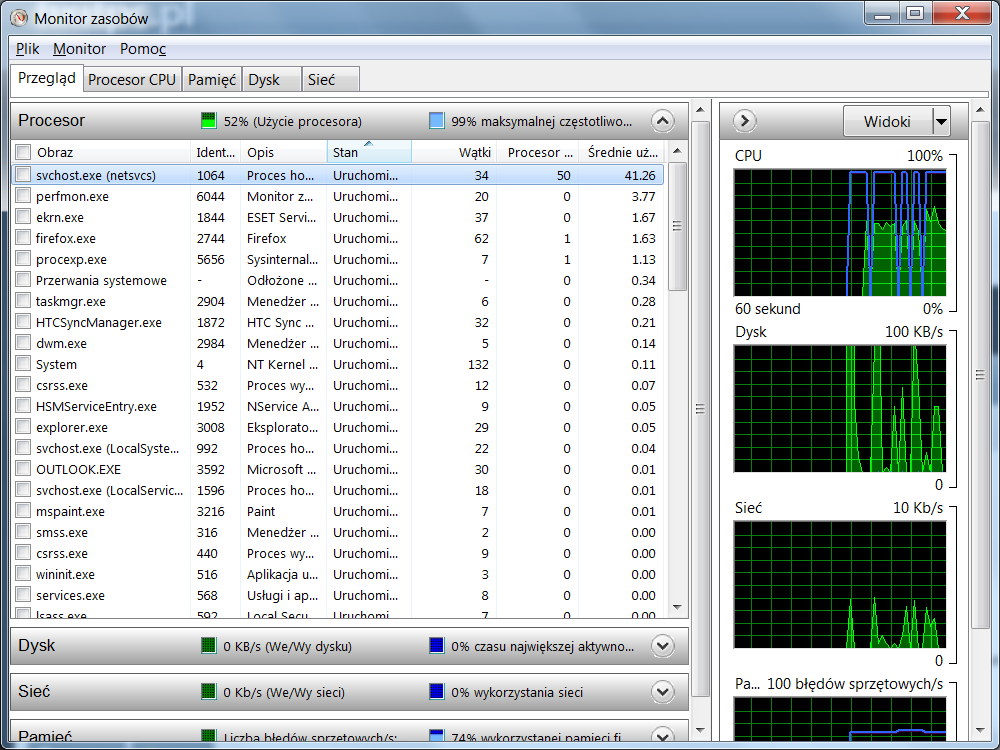Sort by the Wątki column header
This screenshot has height=750, width=1000.
[x=454, y=152]
